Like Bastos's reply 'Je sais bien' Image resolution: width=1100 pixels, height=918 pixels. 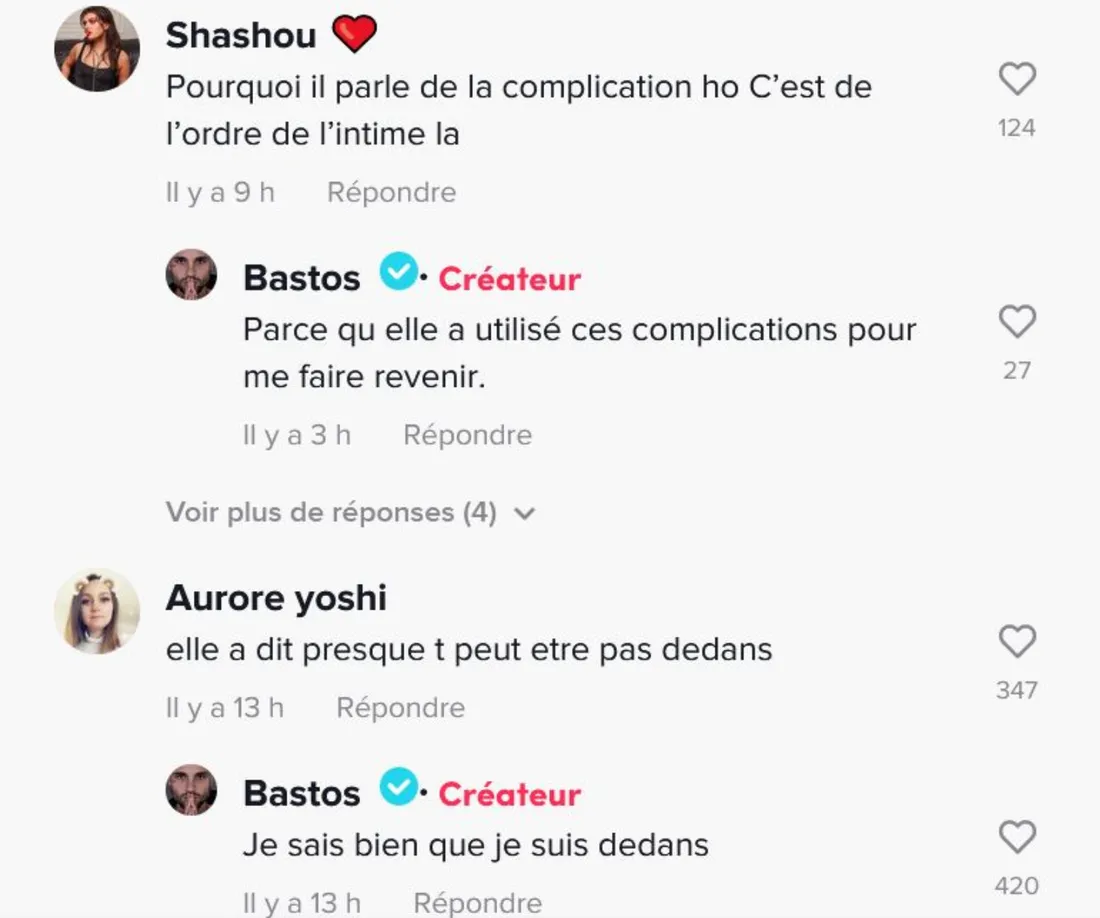pos(1017,837)
